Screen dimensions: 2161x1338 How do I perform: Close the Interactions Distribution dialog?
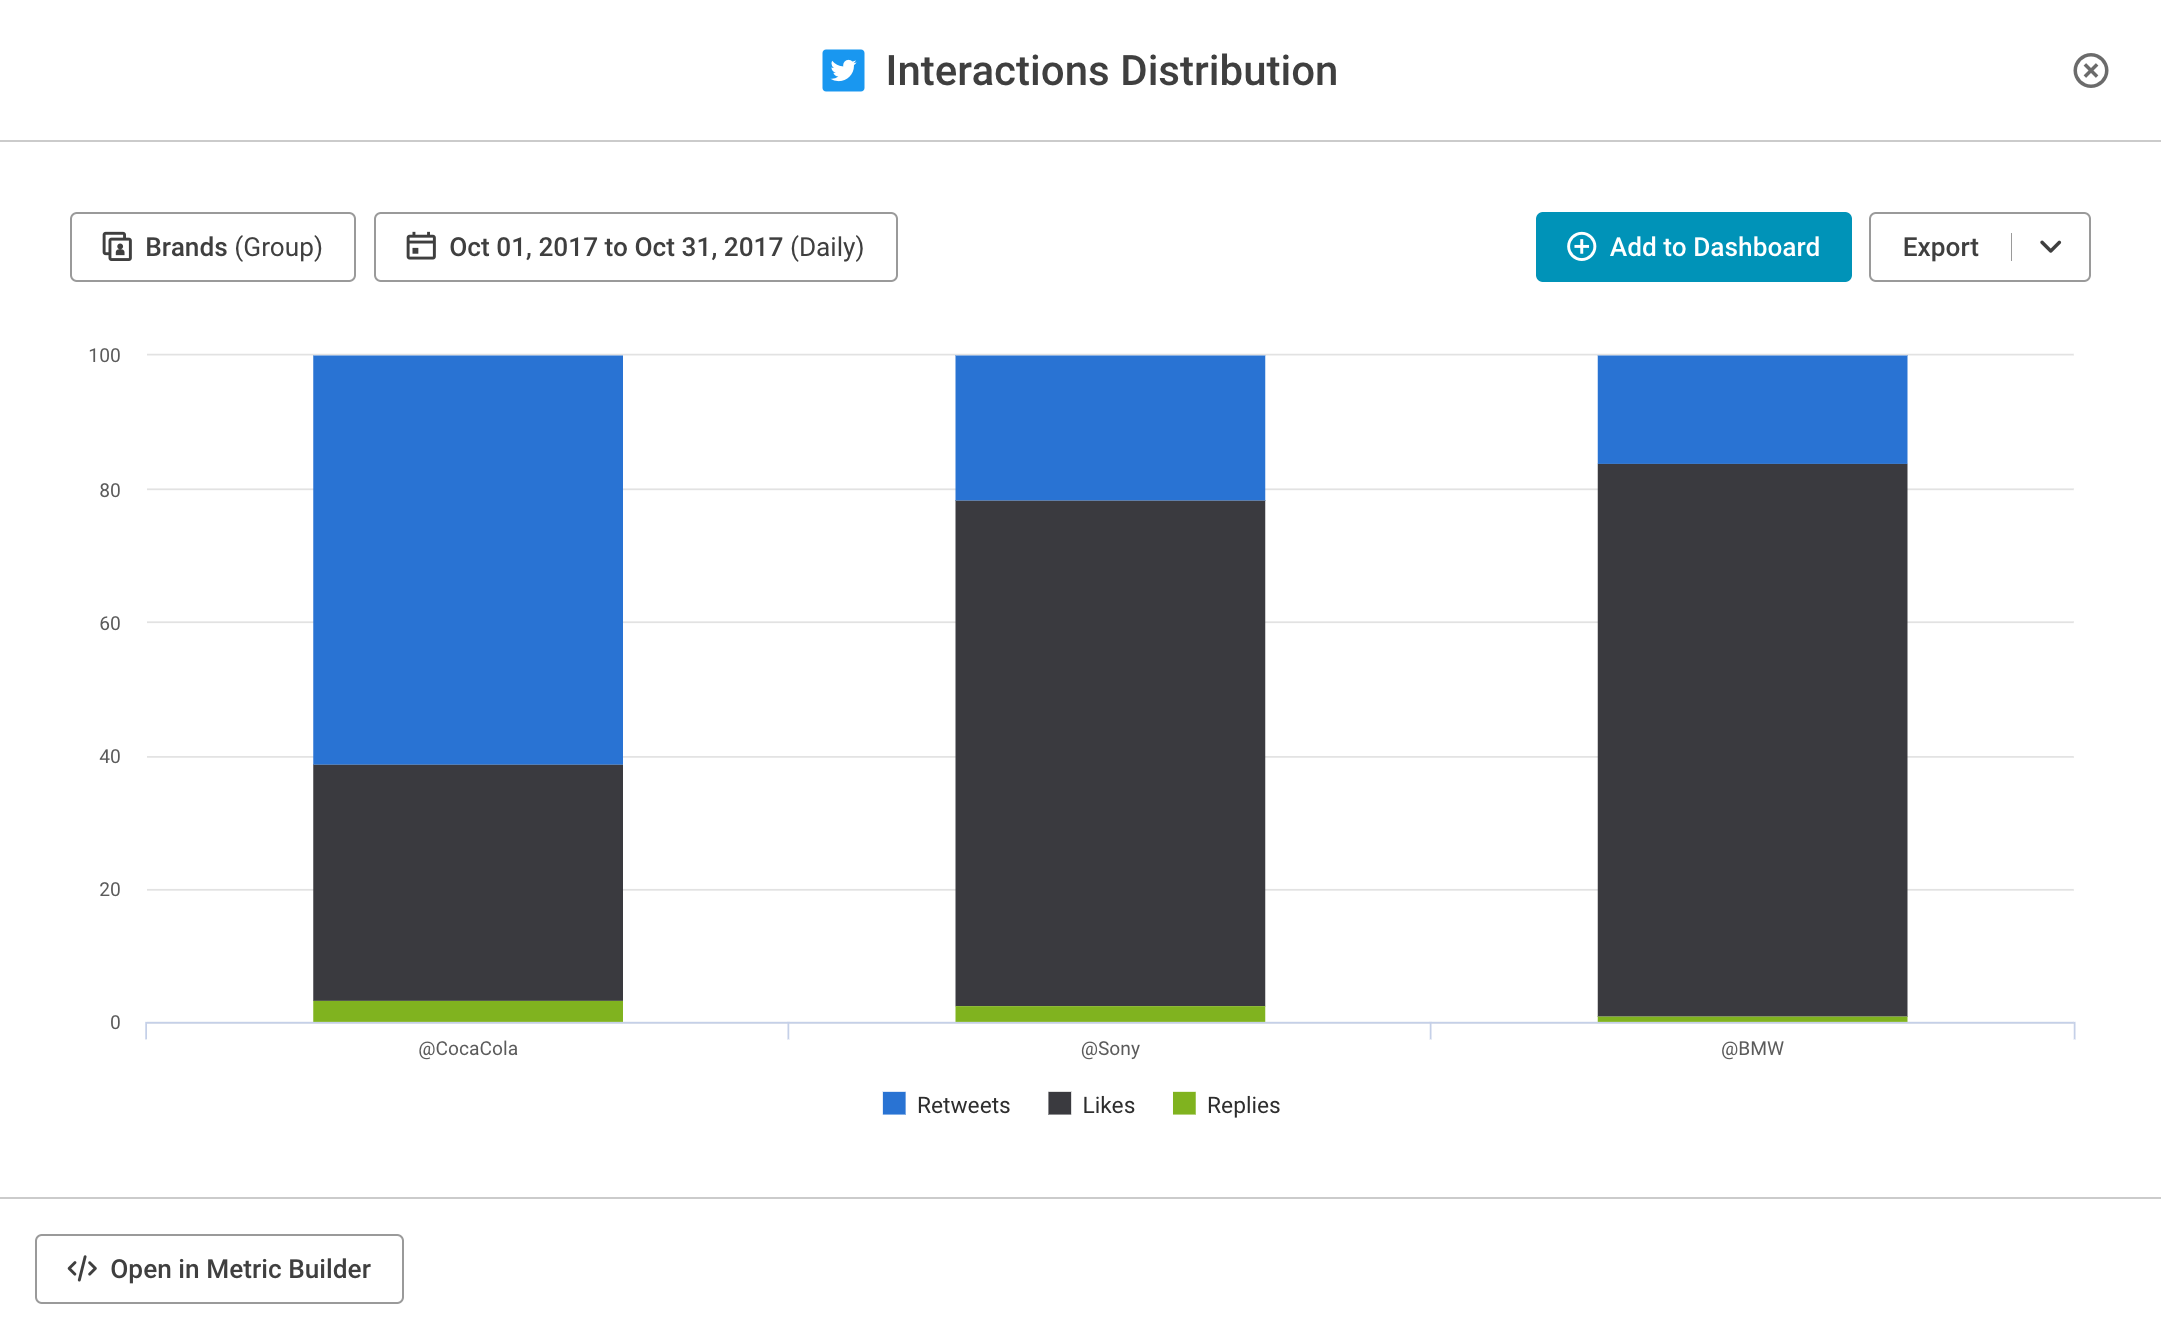2090,71
